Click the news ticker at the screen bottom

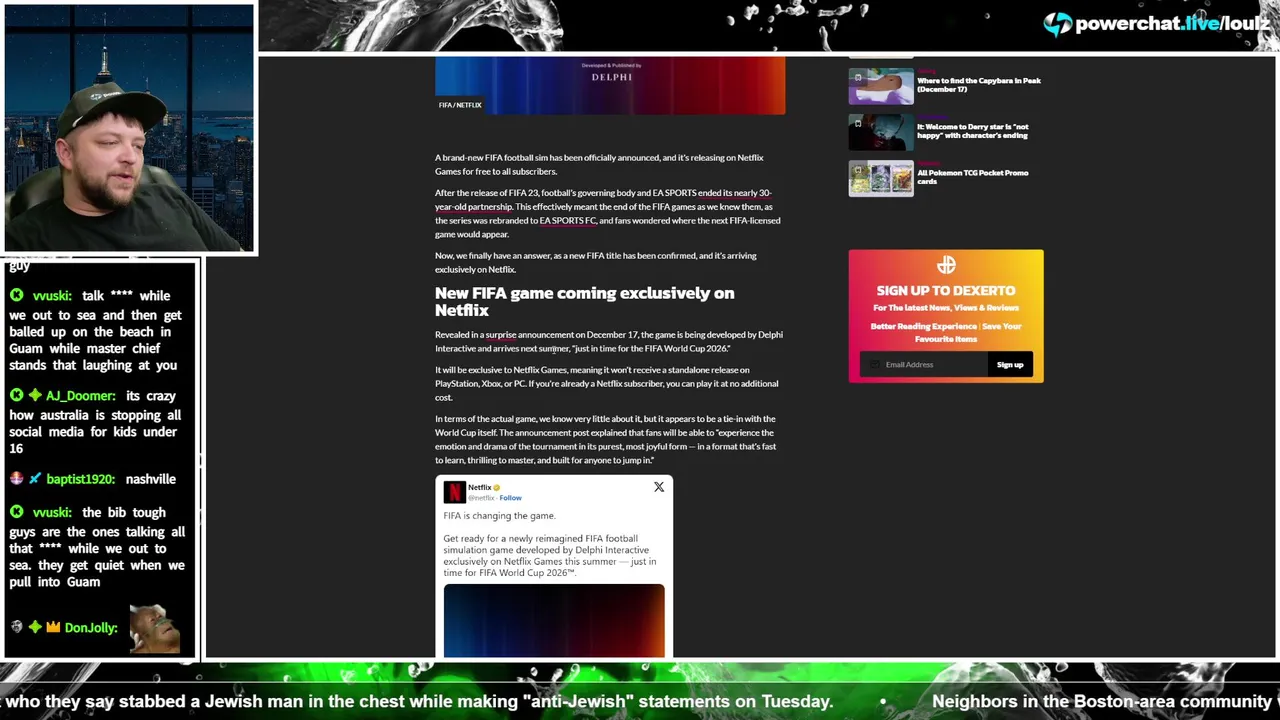(640, 702)
